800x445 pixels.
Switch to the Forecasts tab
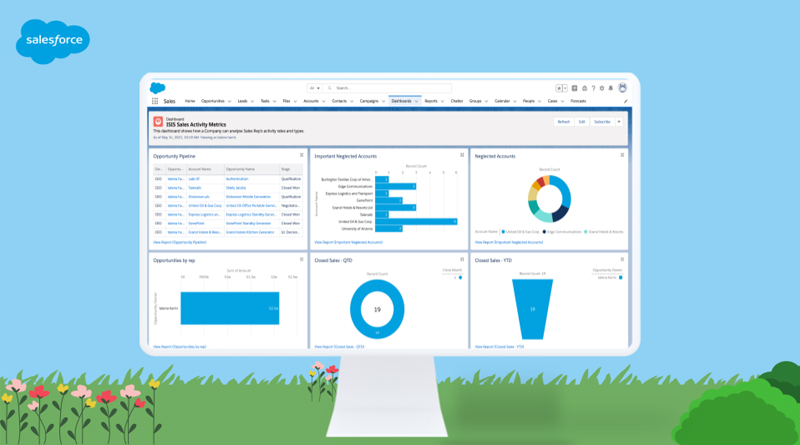click(x=578, y=101)
